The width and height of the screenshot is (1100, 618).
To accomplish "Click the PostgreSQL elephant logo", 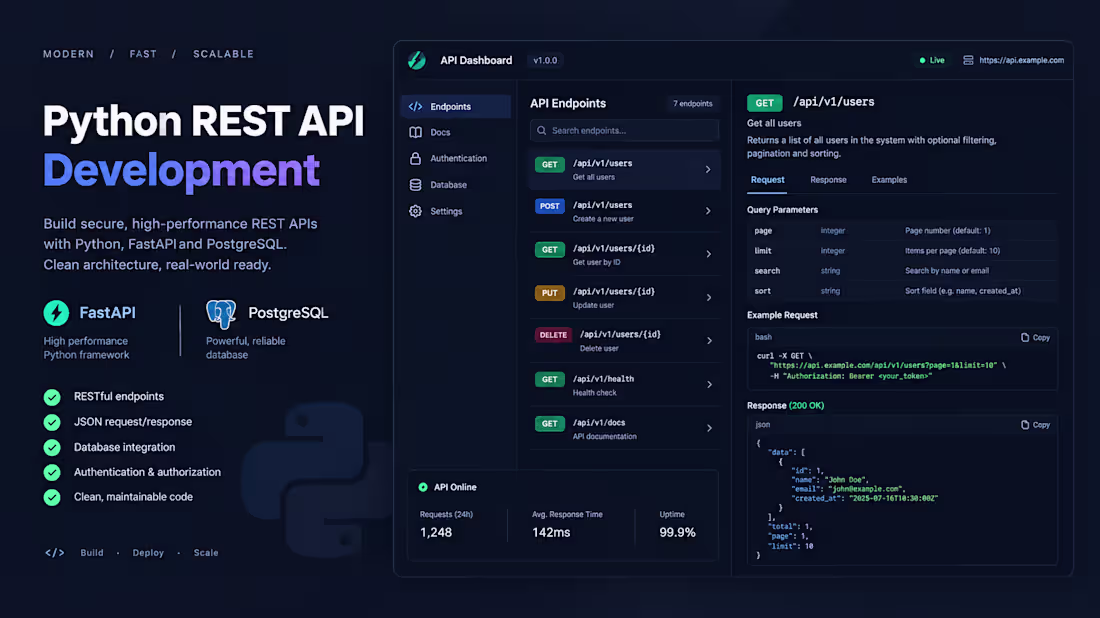I will (221, 314).
